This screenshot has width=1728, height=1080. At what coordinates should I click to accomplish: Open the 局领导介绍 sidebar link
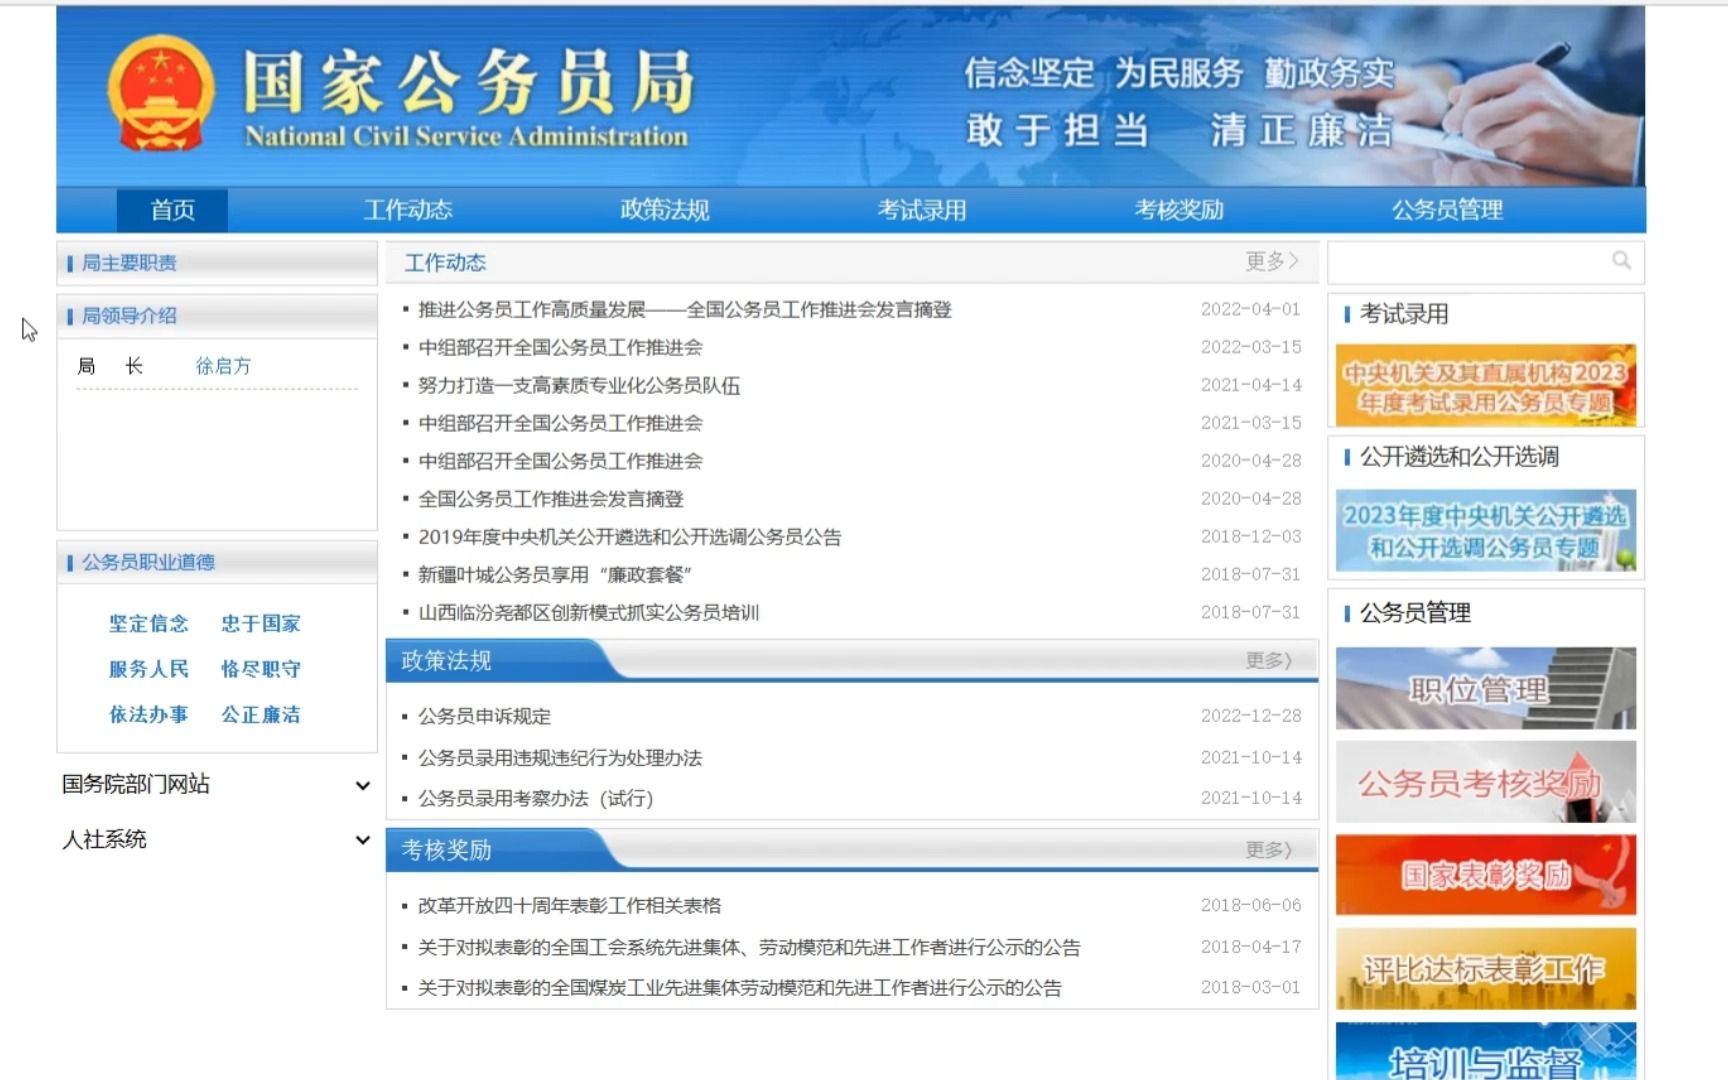pos(129,316)
